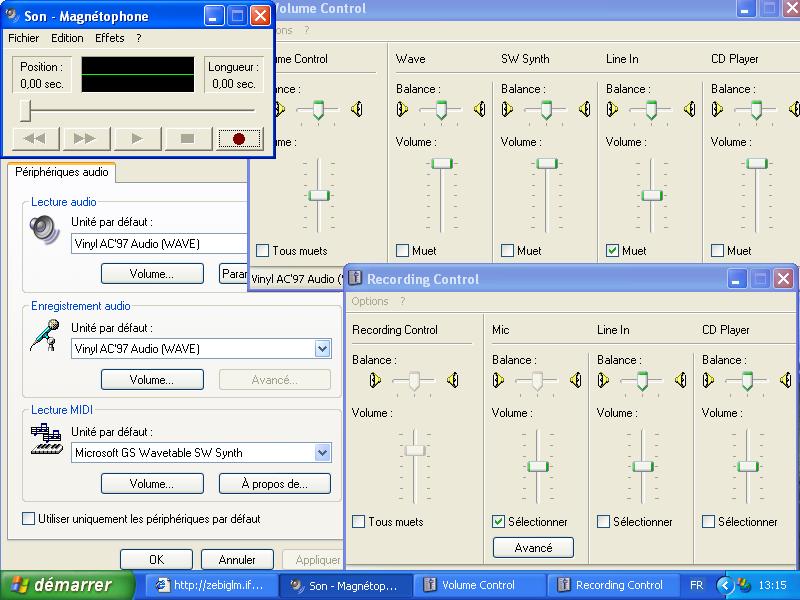Click the MIDI keyboard icon in Lecture MIDI

click(45, 438)
